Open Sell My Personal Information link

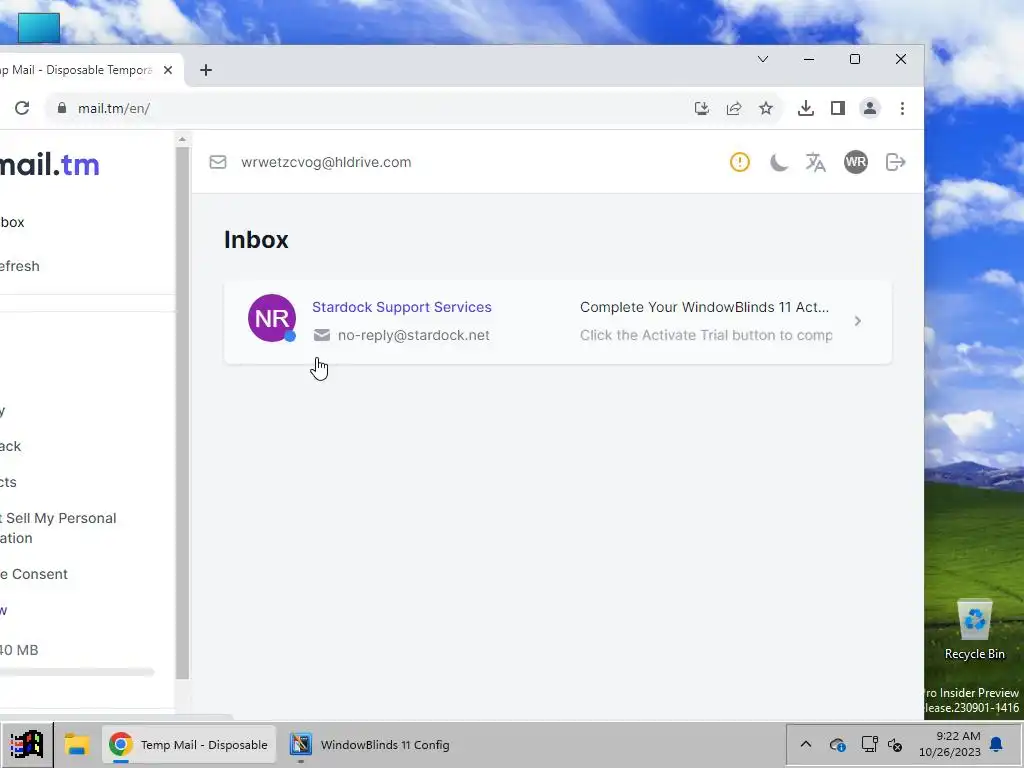point(58,528)
